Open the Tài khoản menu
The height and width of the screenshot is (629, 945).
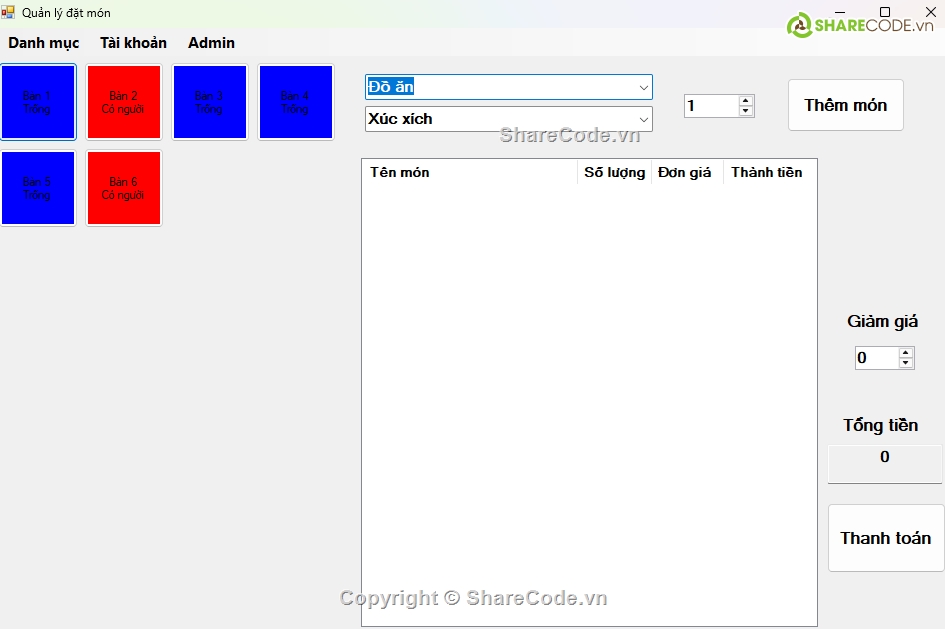[x=133, y=43]
